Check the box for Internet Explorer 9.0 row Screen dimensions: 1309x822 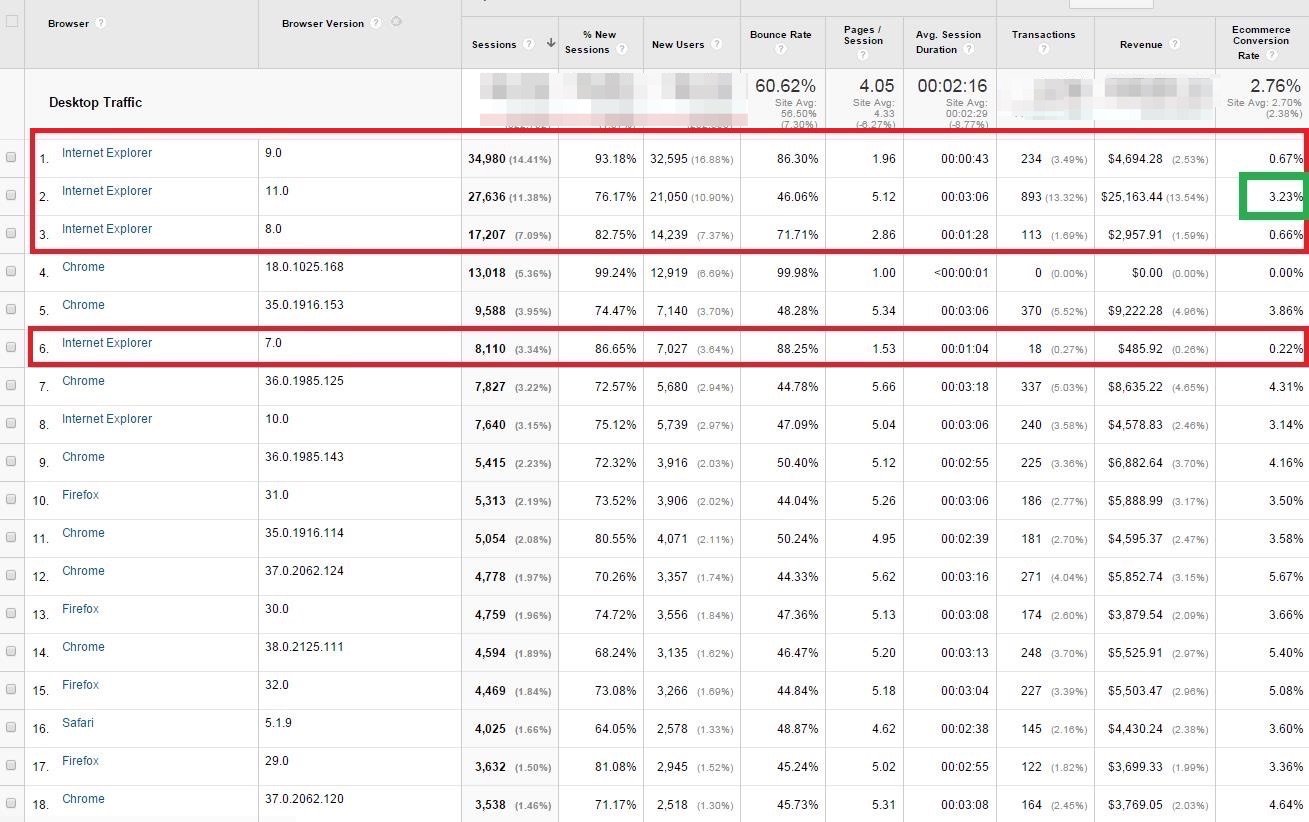12,157
